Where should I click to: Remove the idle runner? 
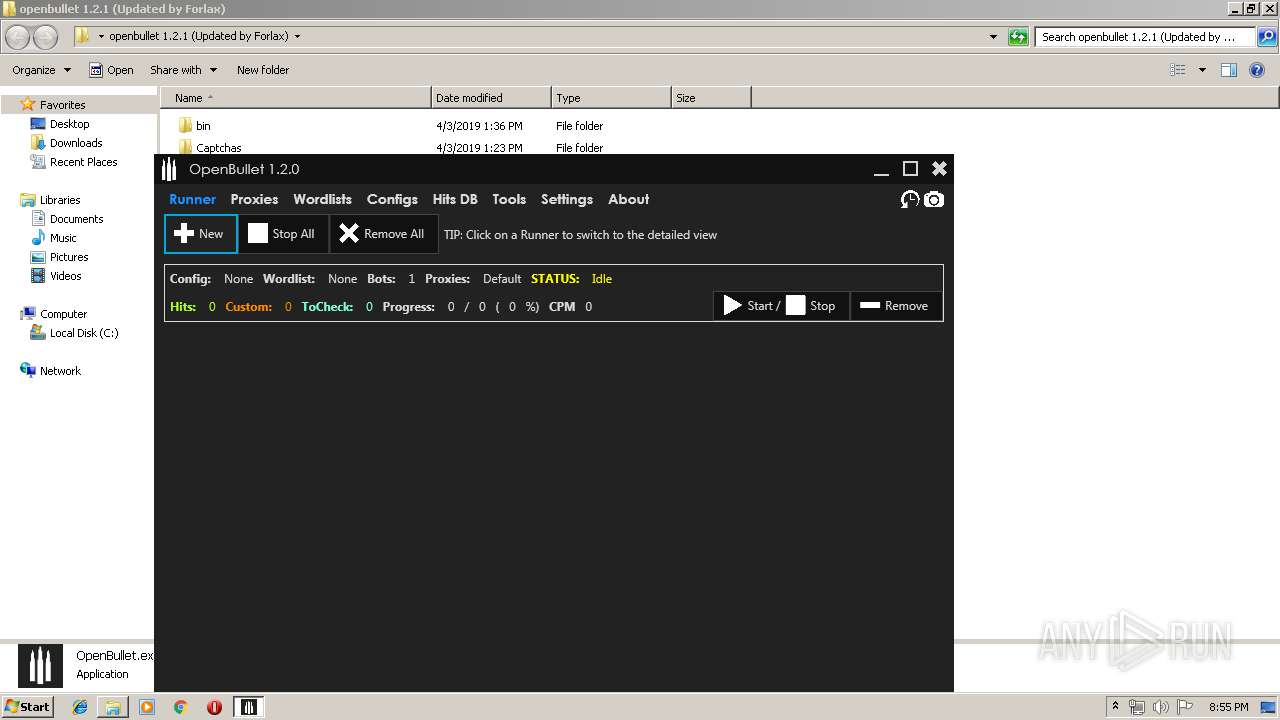pyautogui.click(x=895, y=306)
